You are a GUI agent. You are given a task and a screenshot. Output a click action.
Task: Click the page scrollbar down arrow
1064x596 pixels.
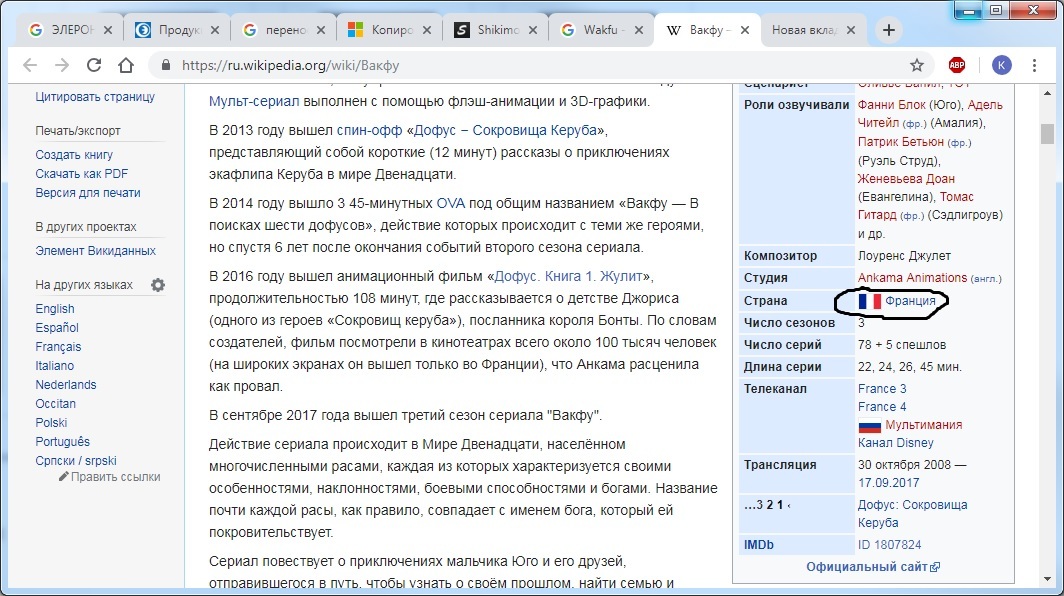point(1048,579)
